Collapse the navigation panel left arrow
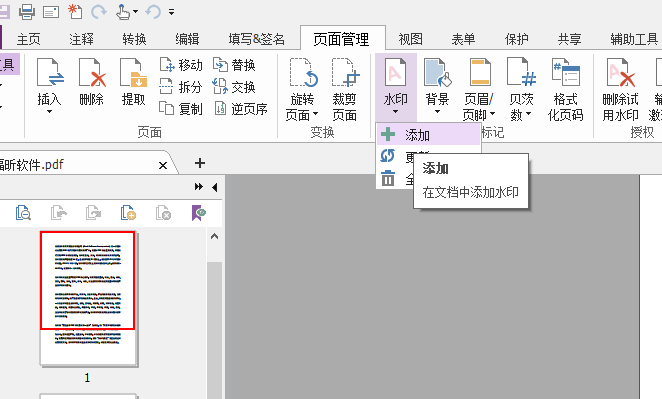Screen dimensions: 662x399 (x=214, y=187)
